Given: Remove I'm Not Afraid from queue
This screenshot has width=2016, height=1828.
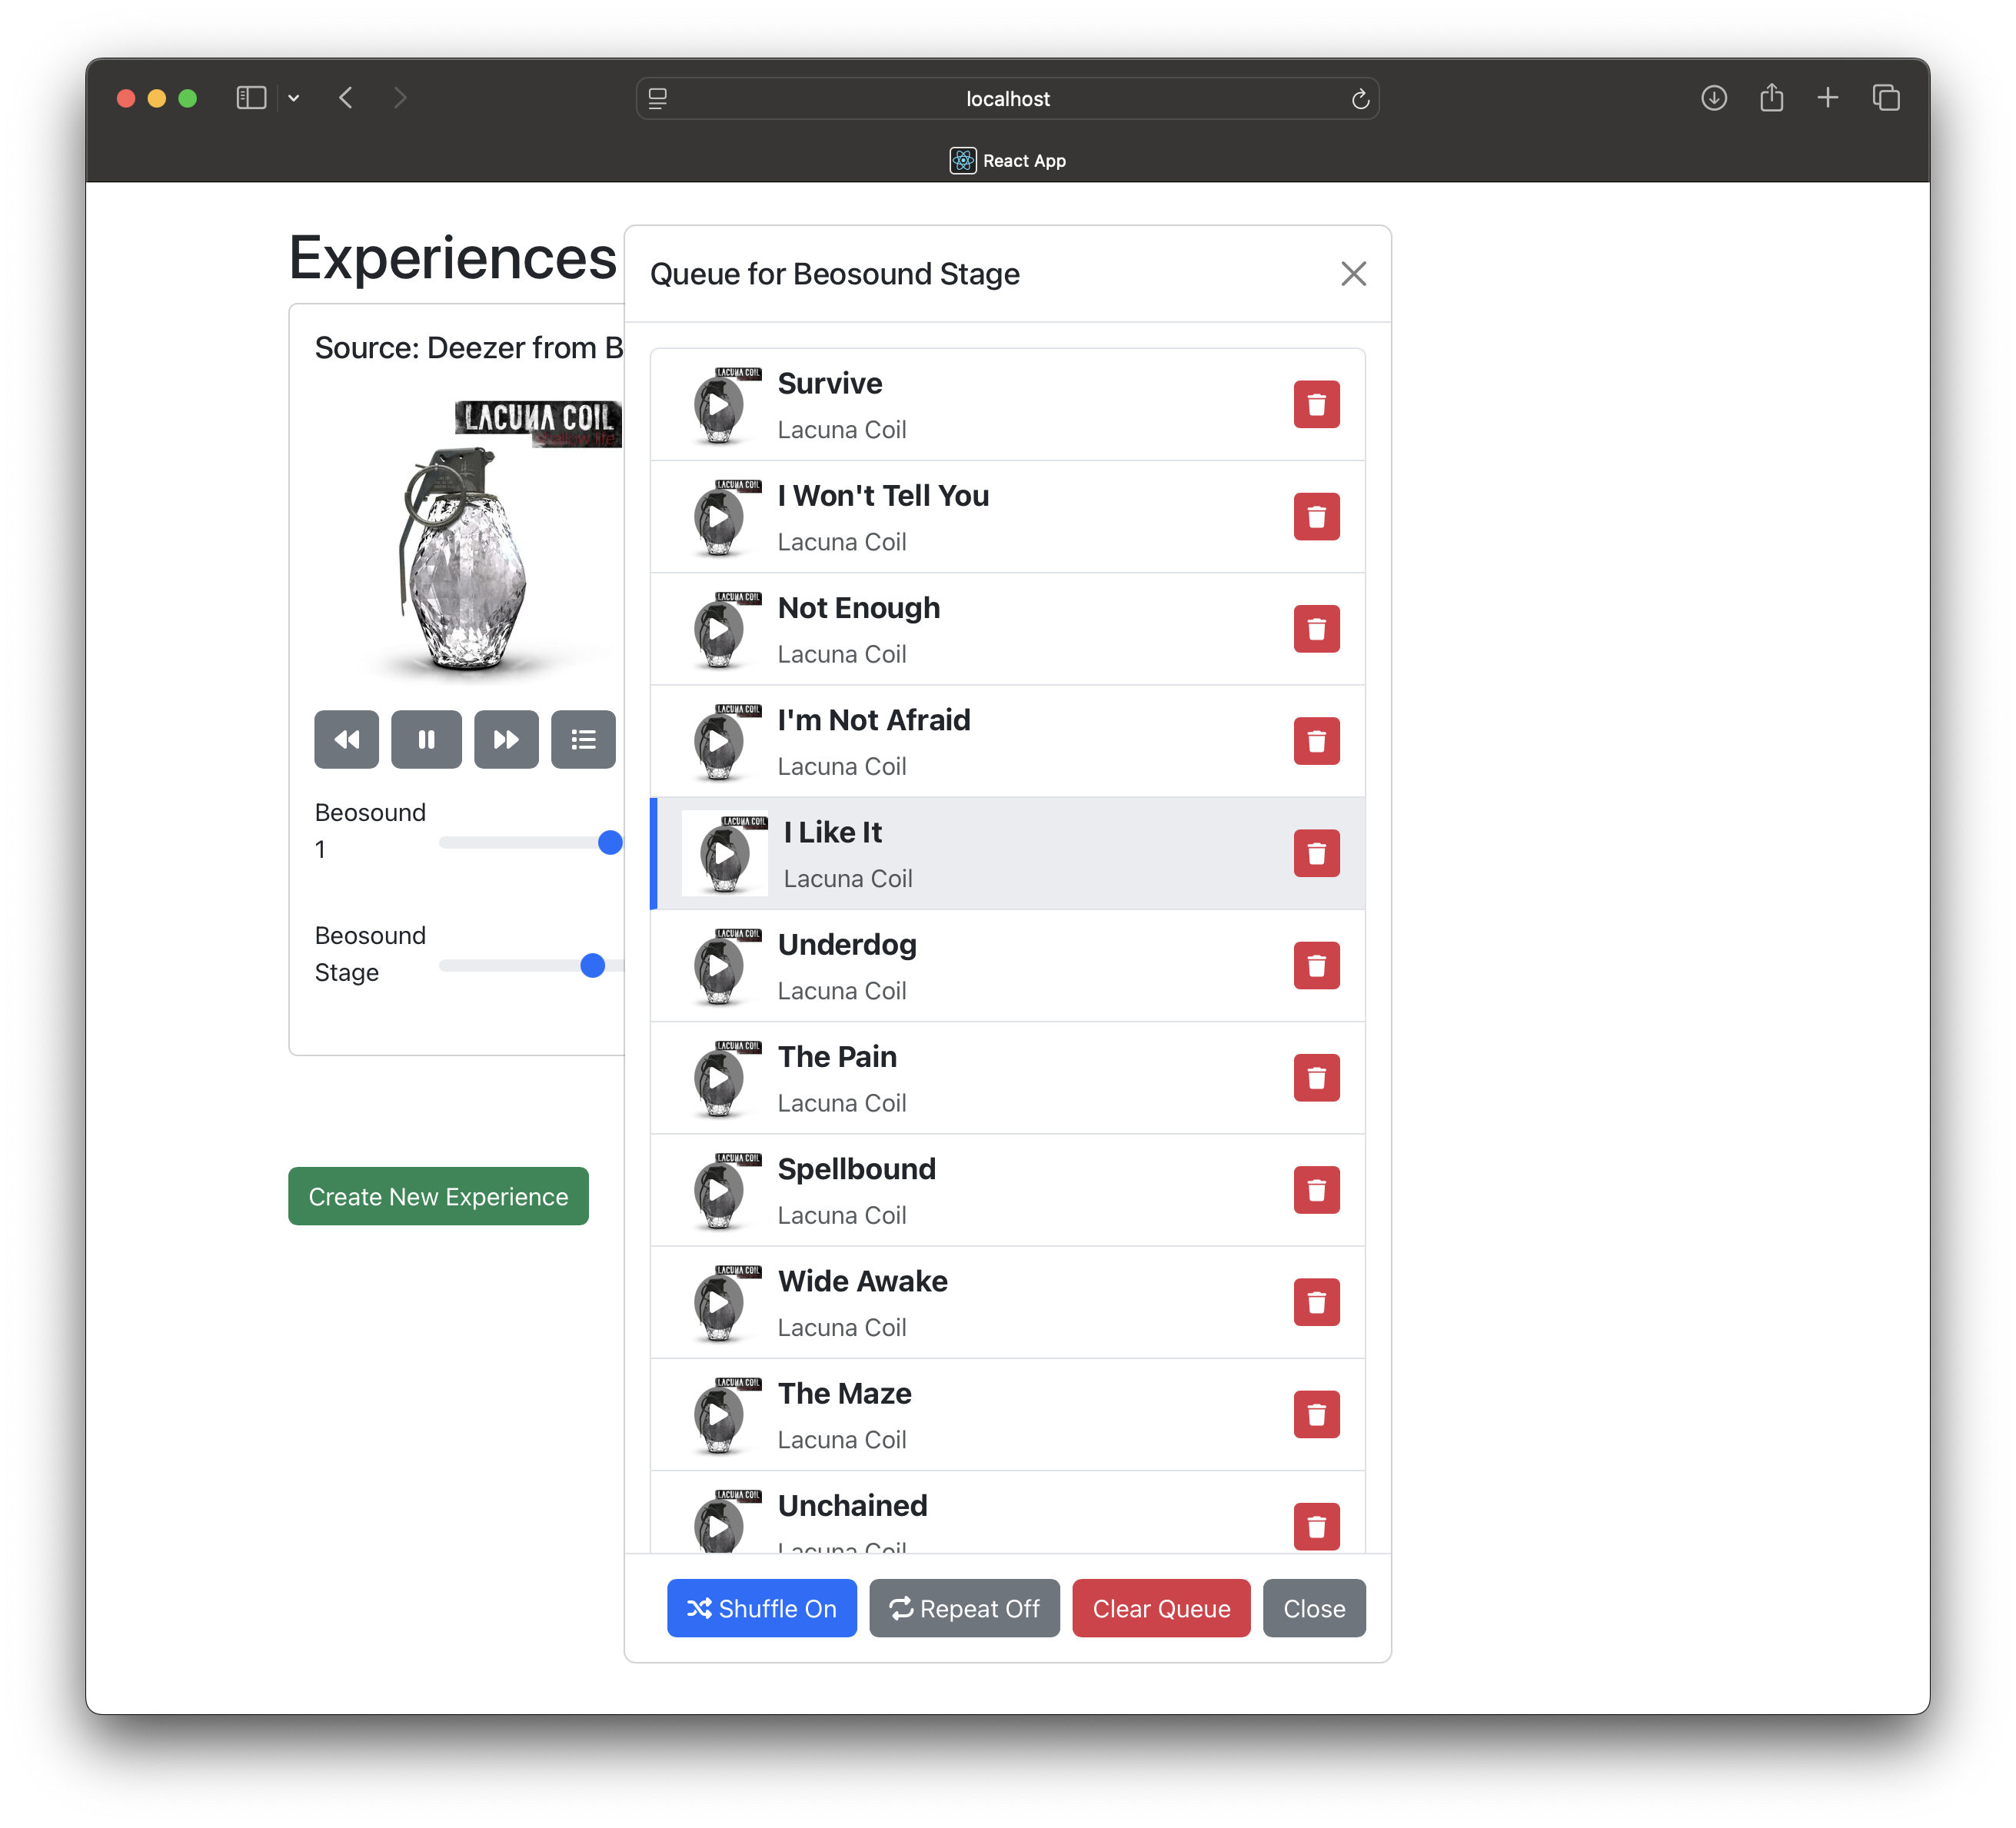Looking at the screenshot, I should [x=1316, y=741].
